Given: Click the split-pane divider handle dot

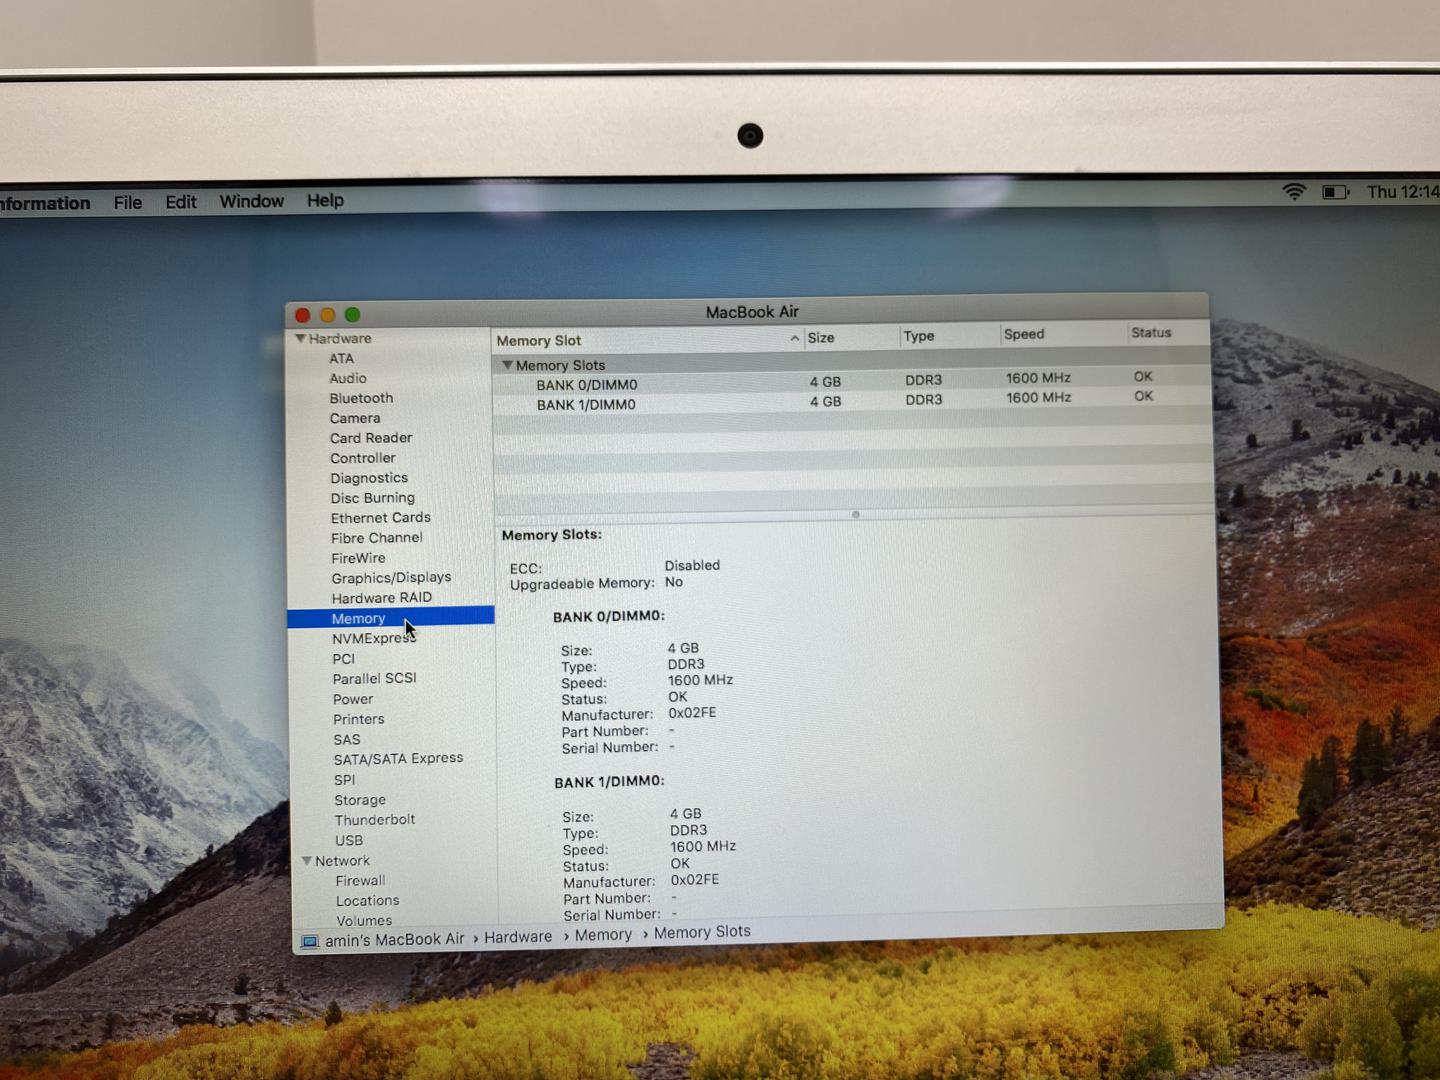Looking at the screenshot, I should tap(856, 515).
